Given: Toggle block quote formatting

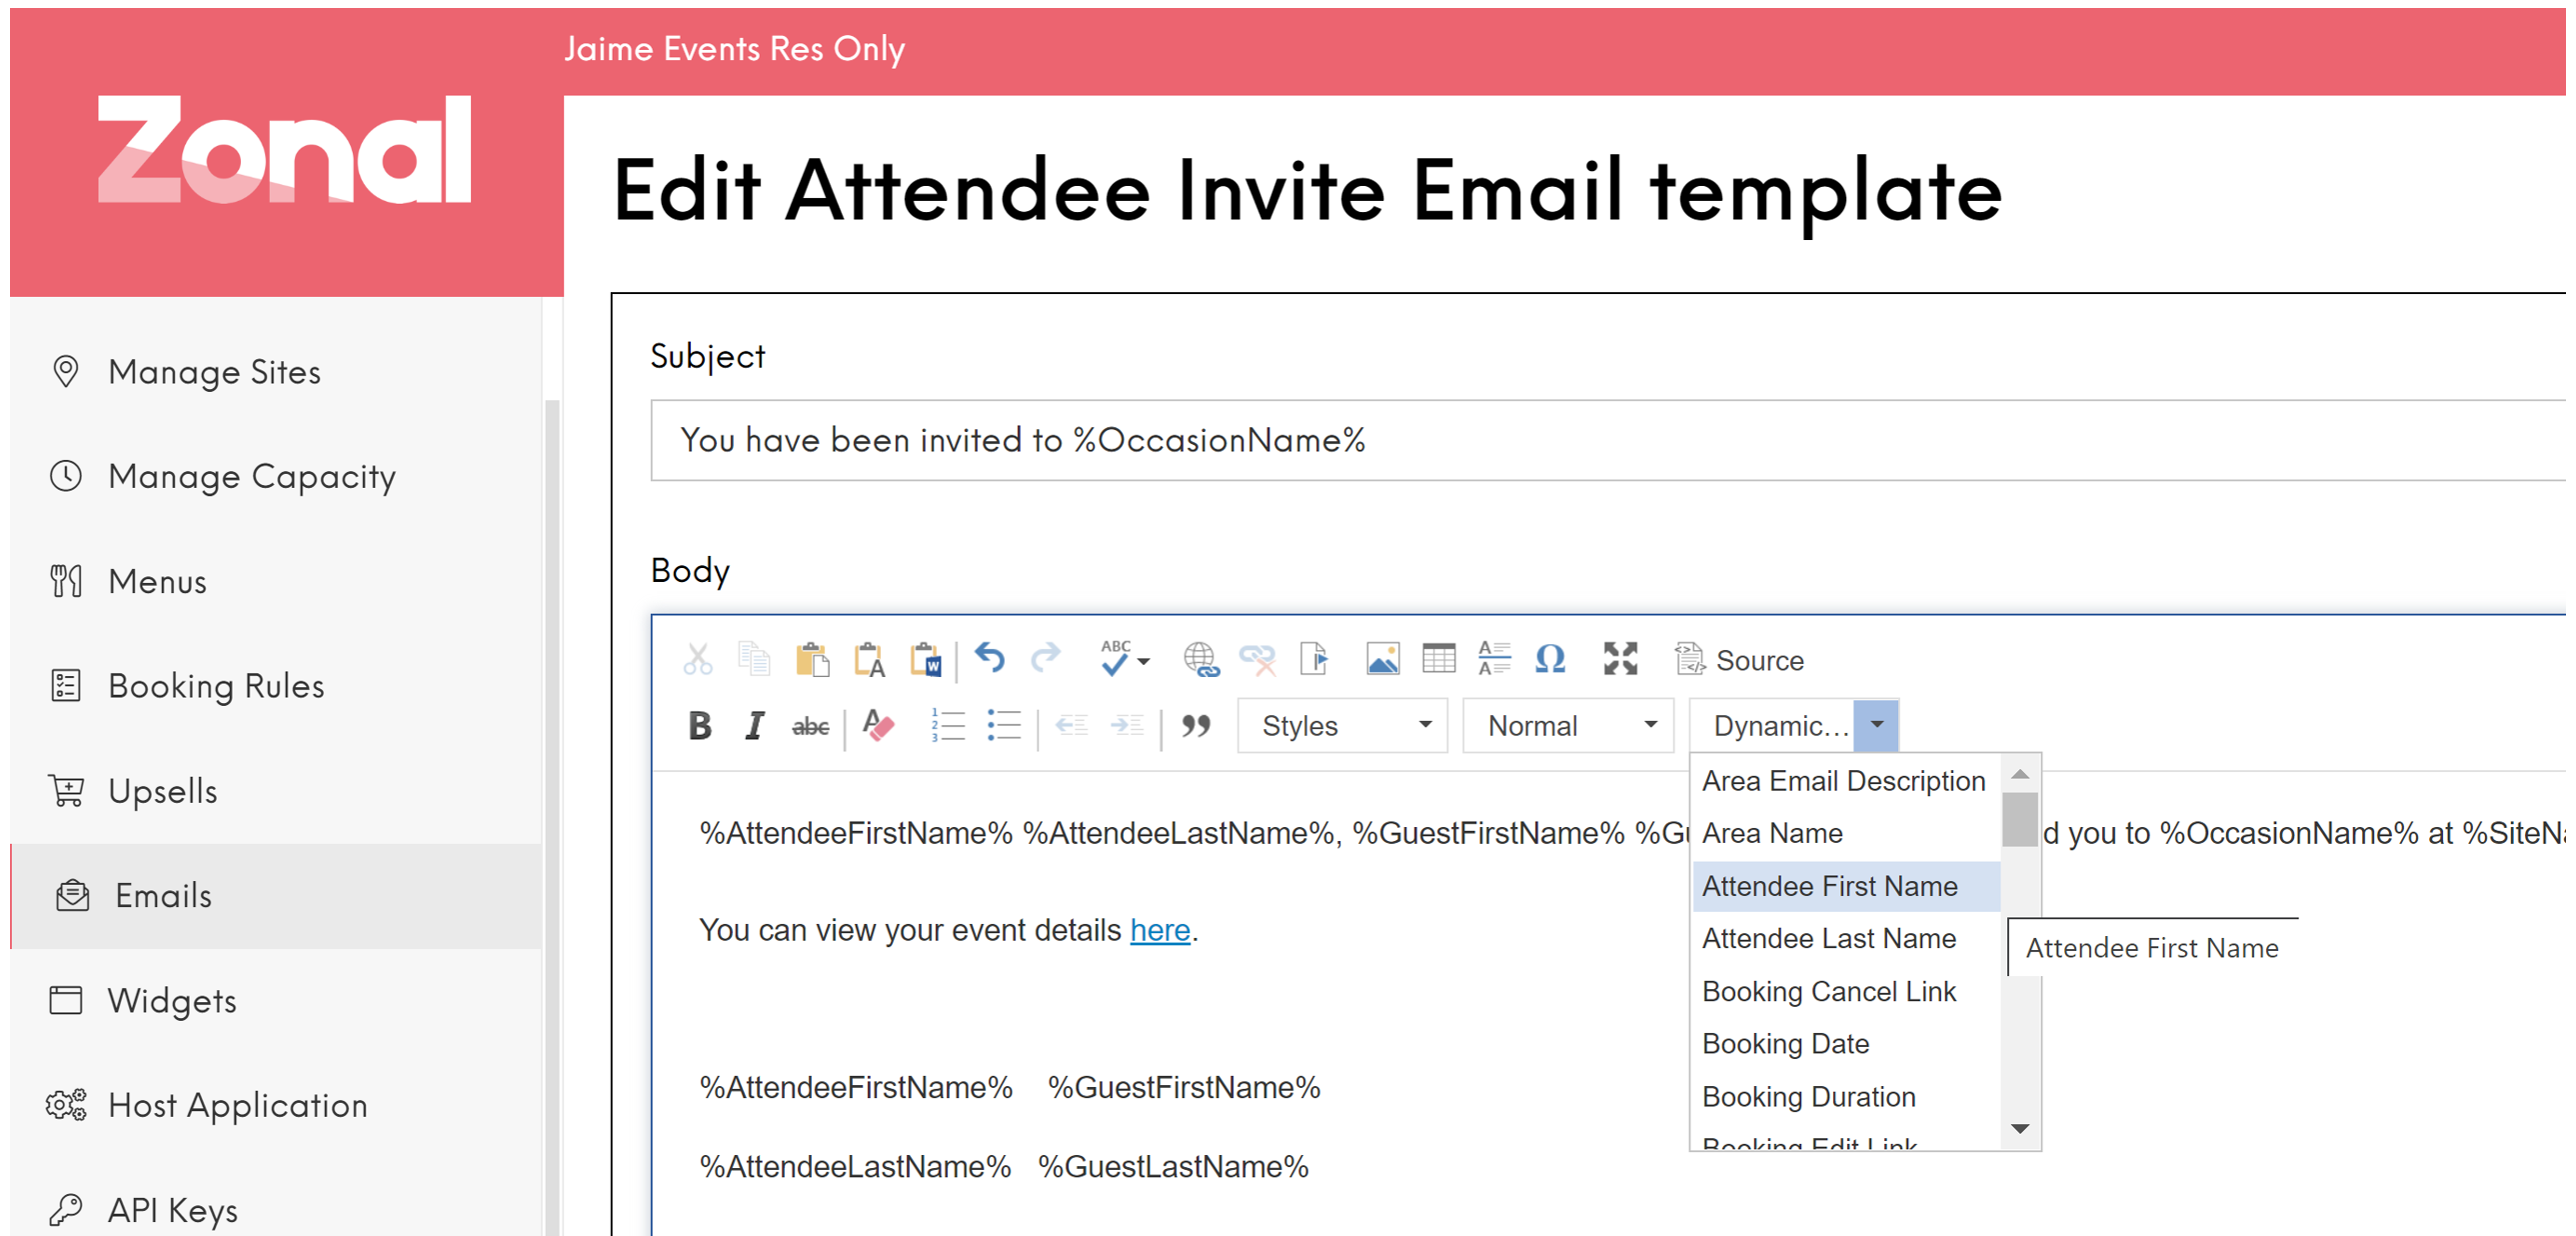Looking at the screenshot, I should (1196, 726).
